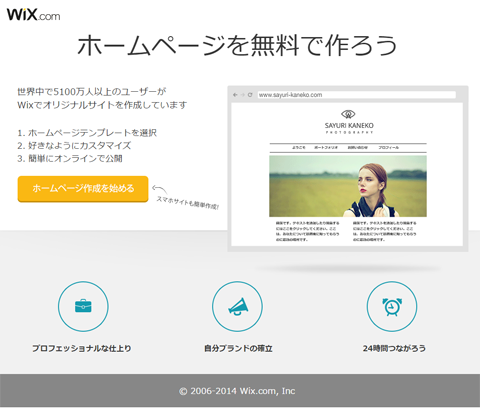Open the ポートフォリオ menu item in the preview

coord(326,147)
